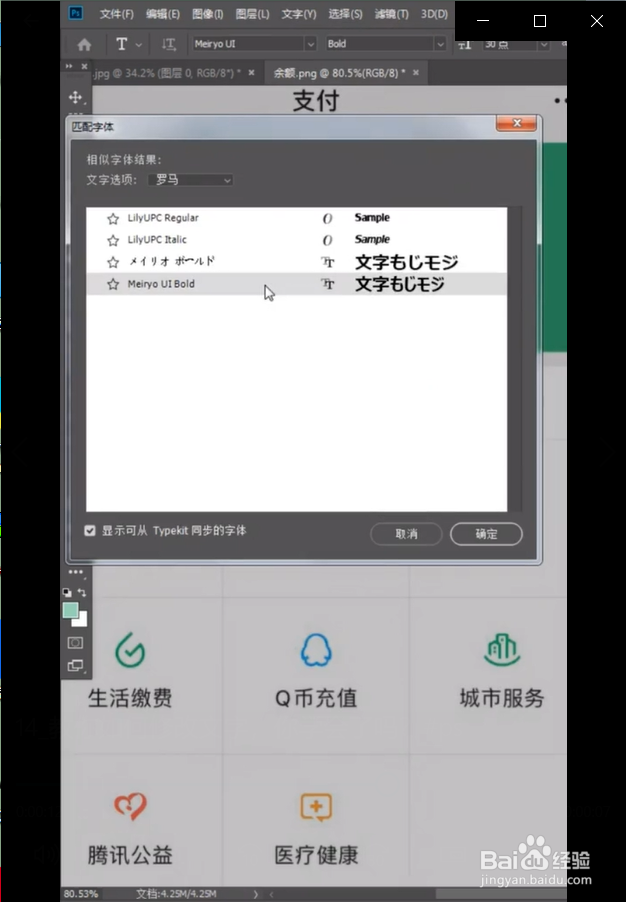Select the Move tool
This screenshot has width=626, height=902.
pos(75,97)
